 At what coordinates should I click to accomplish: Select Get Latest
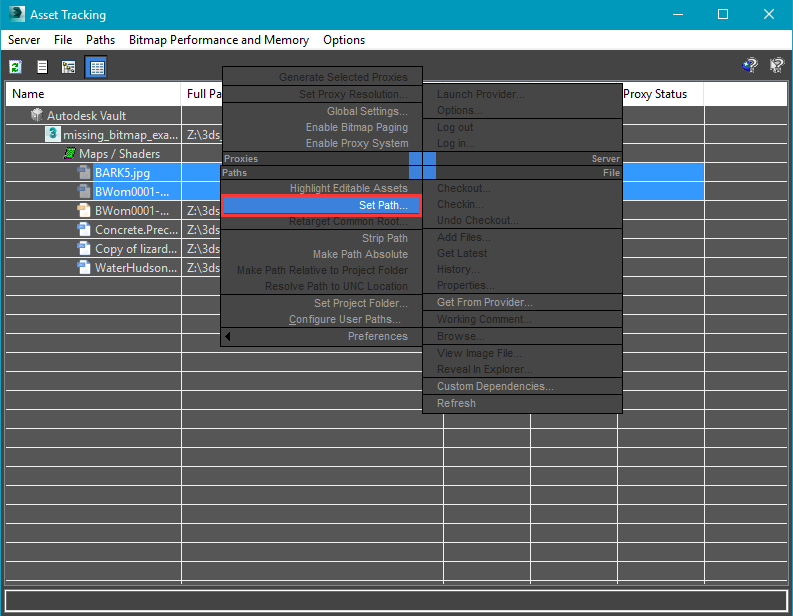[x=462, y=253]
